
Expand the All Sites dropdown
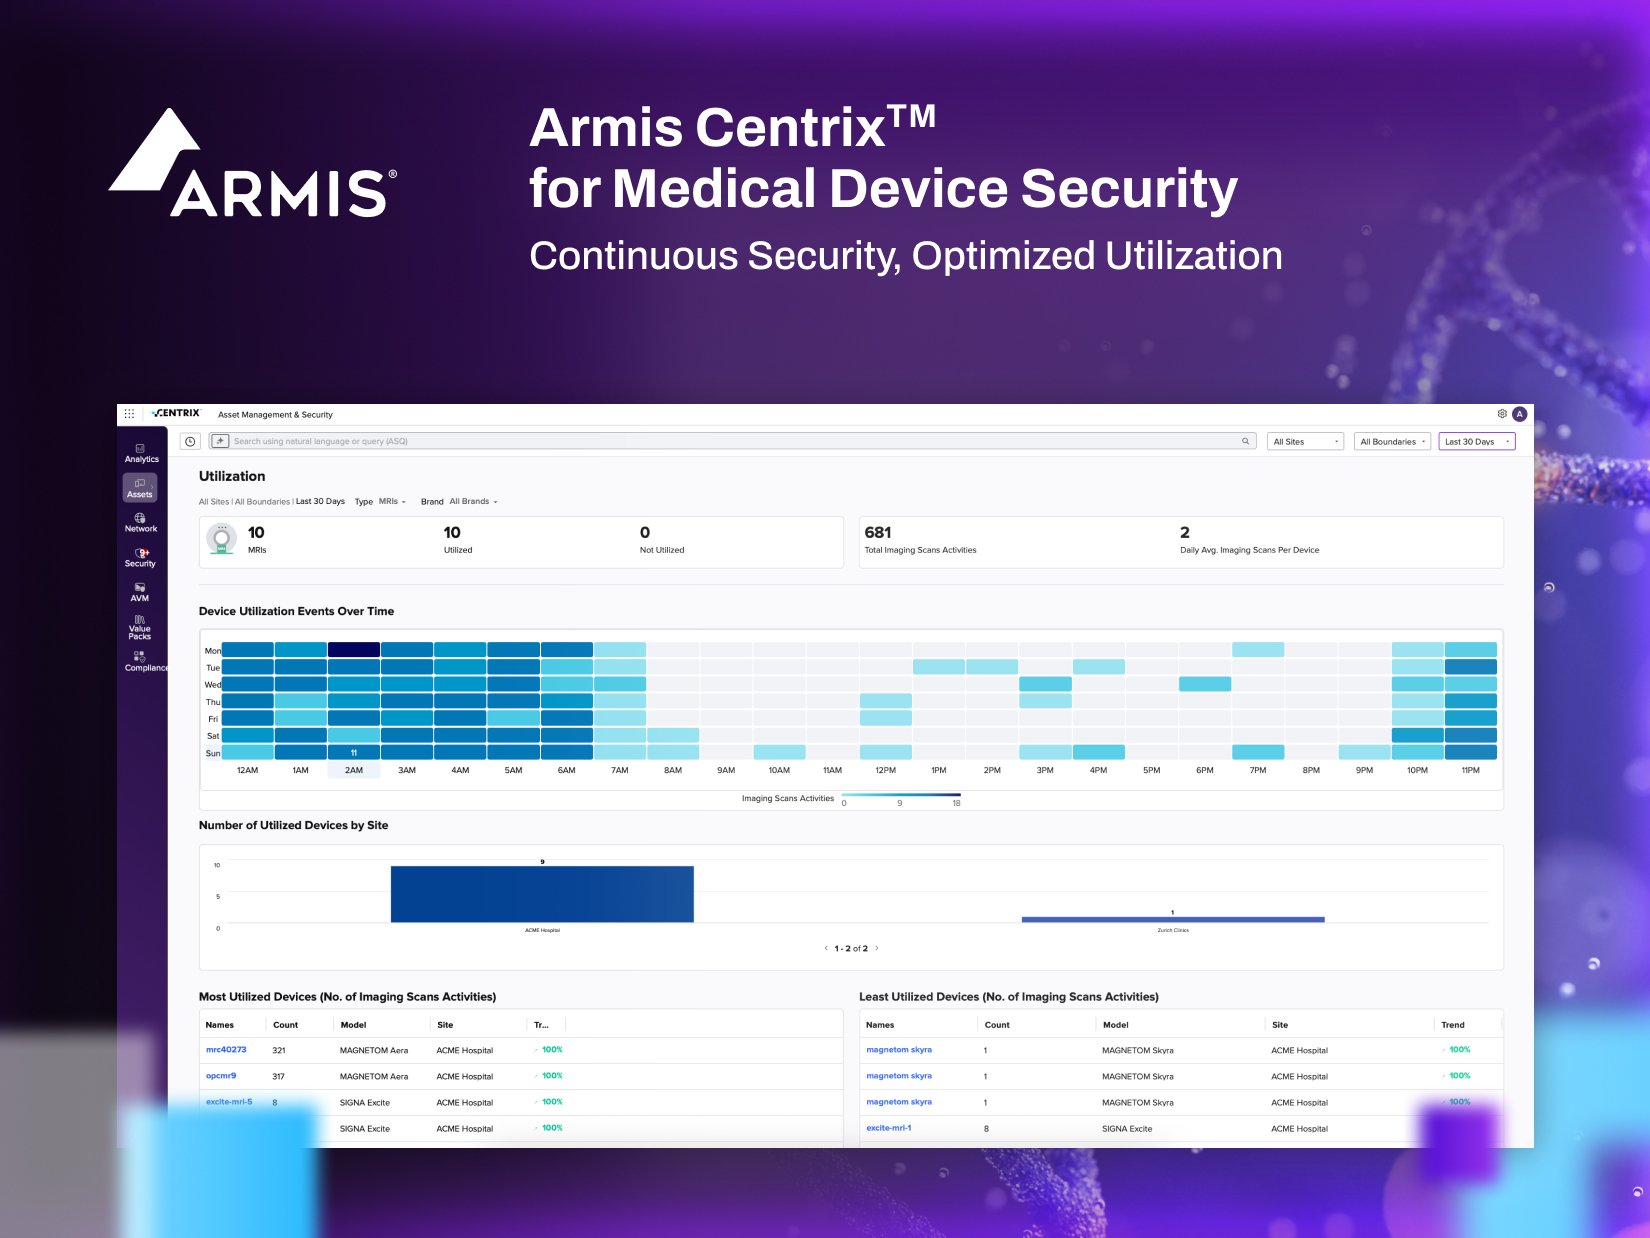click(x=1305, y=441)
